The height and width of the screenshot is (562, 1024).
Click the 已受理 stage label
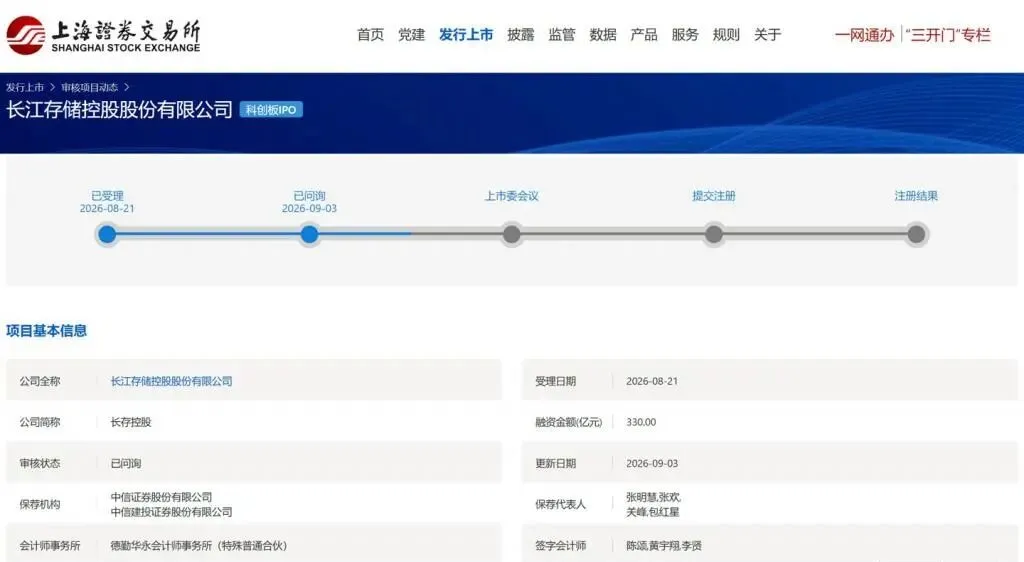pos(107,196)
